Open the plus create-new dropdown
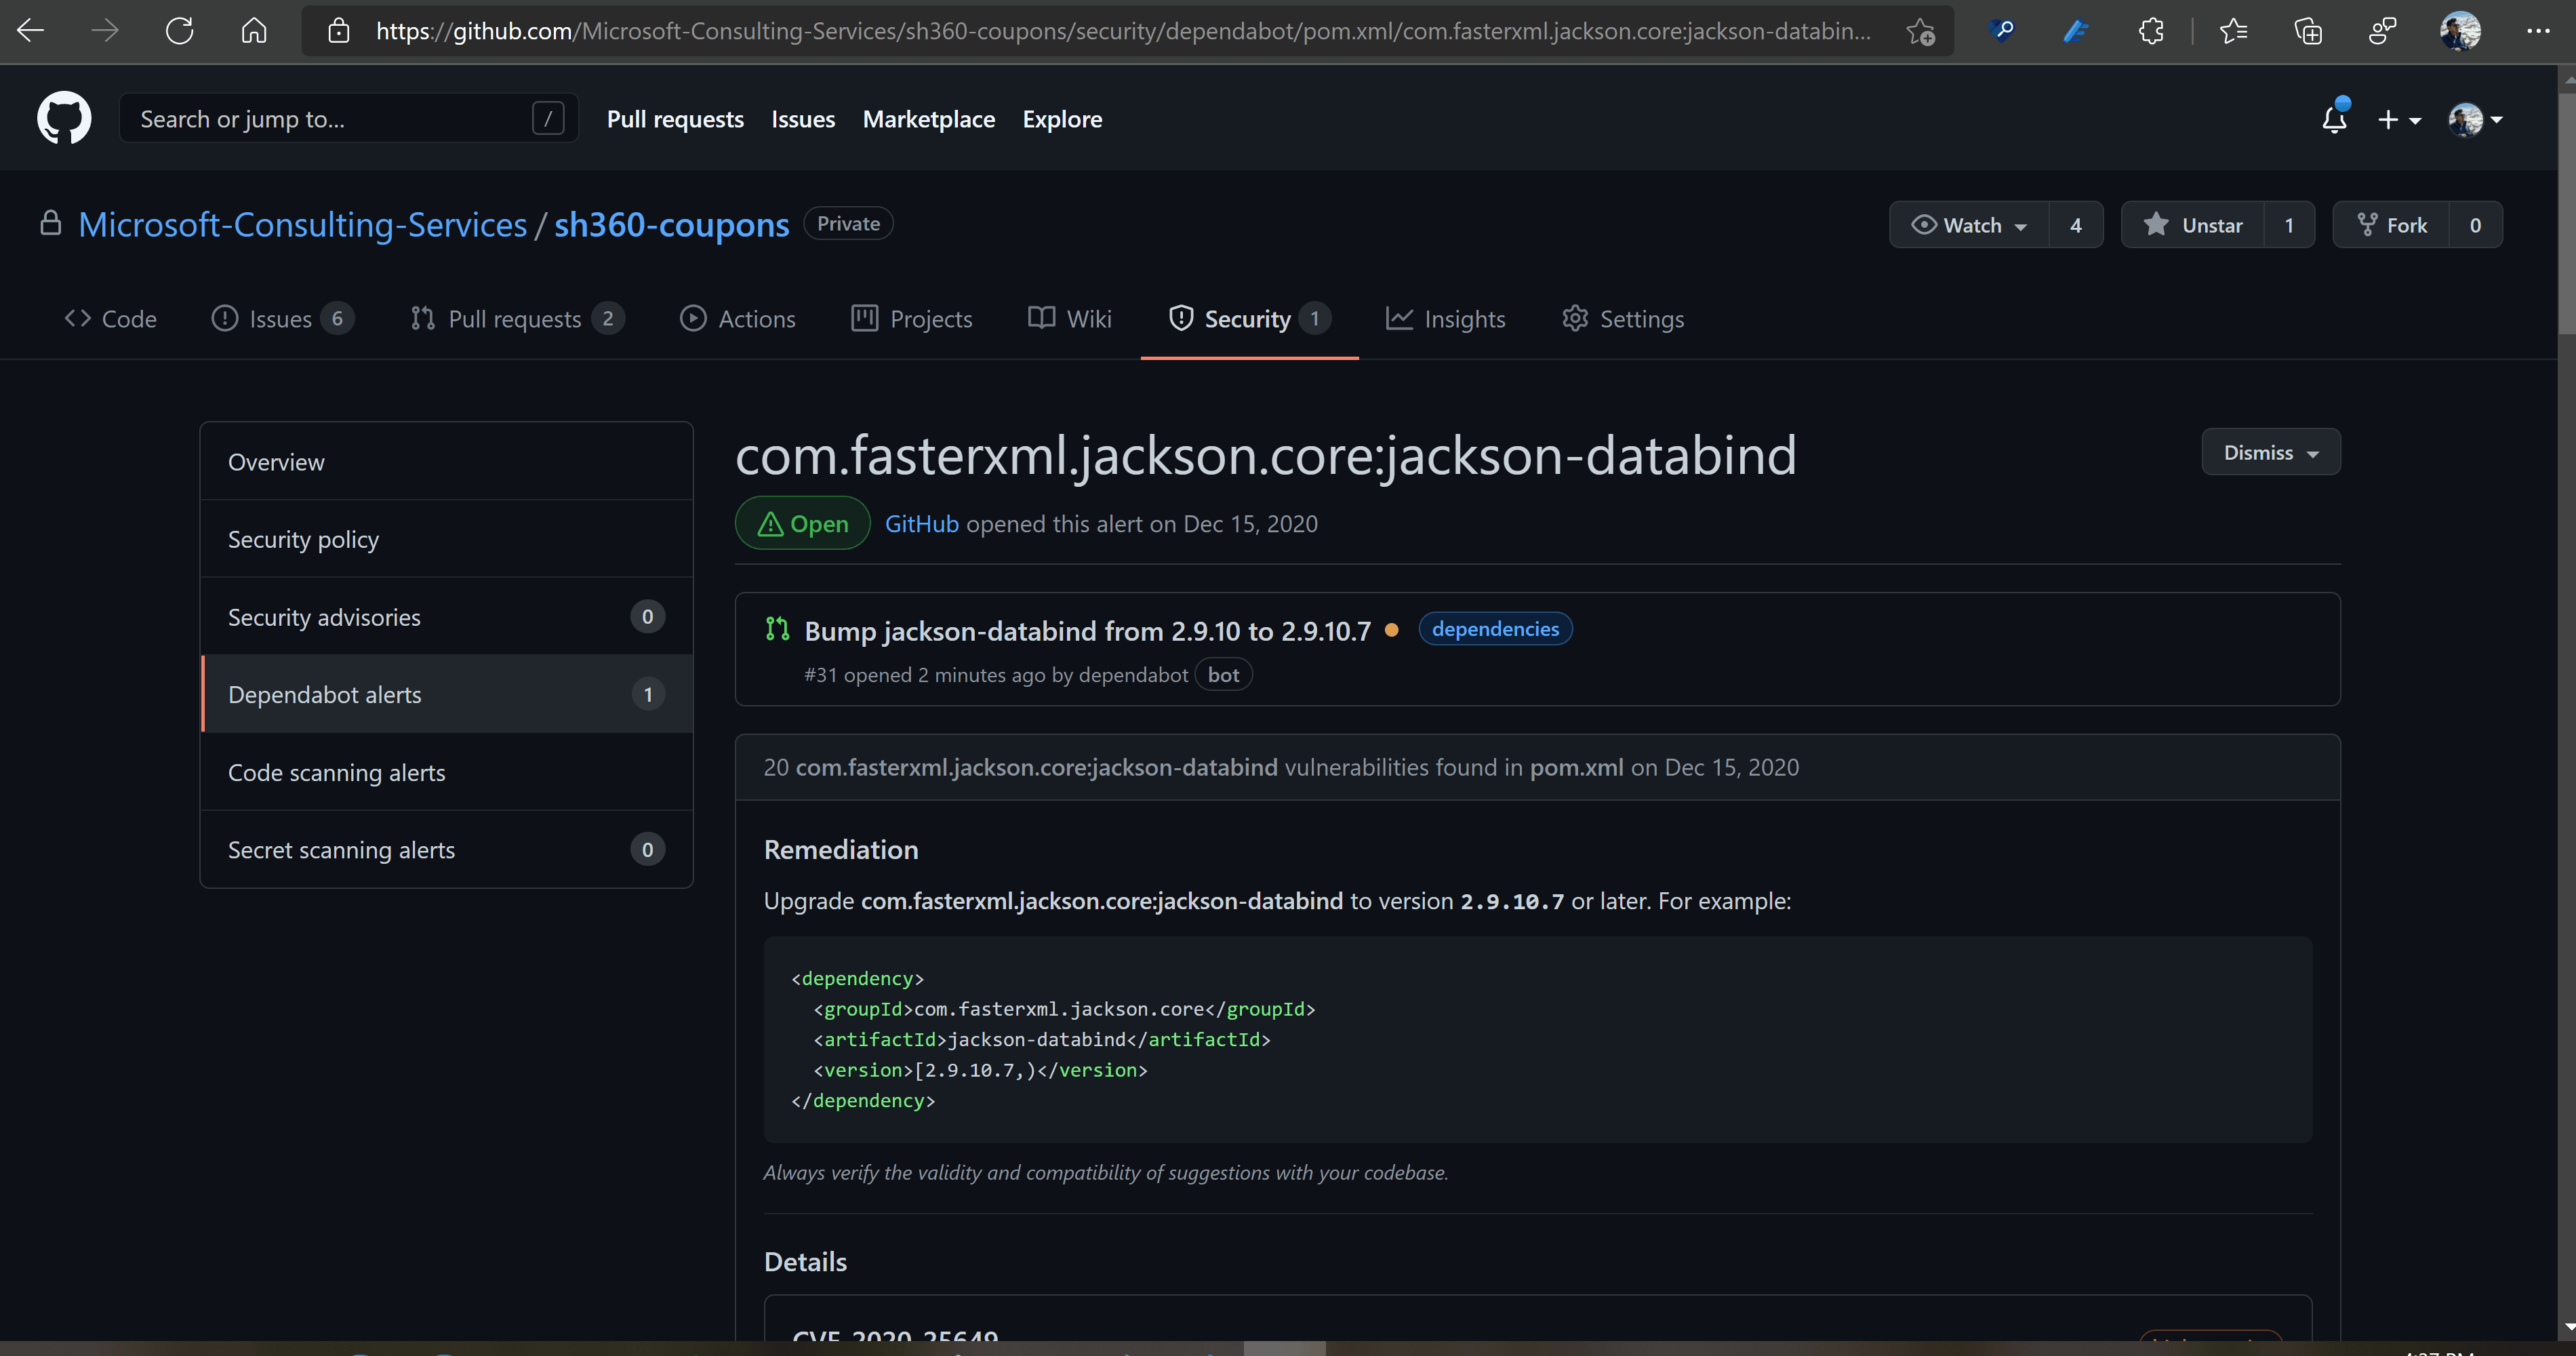 tap(2399, 119)
